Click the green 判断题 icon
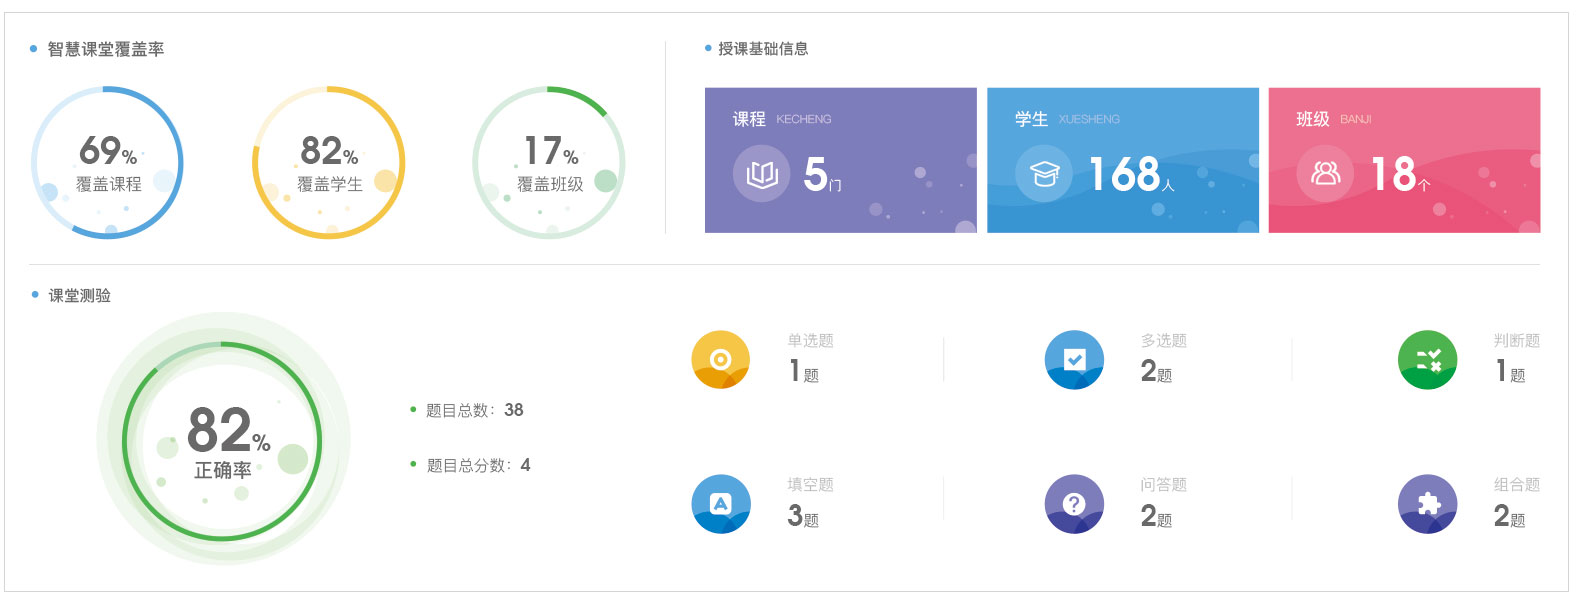The width and height of the screenshot is (1577, 598). pos(1428,360)
